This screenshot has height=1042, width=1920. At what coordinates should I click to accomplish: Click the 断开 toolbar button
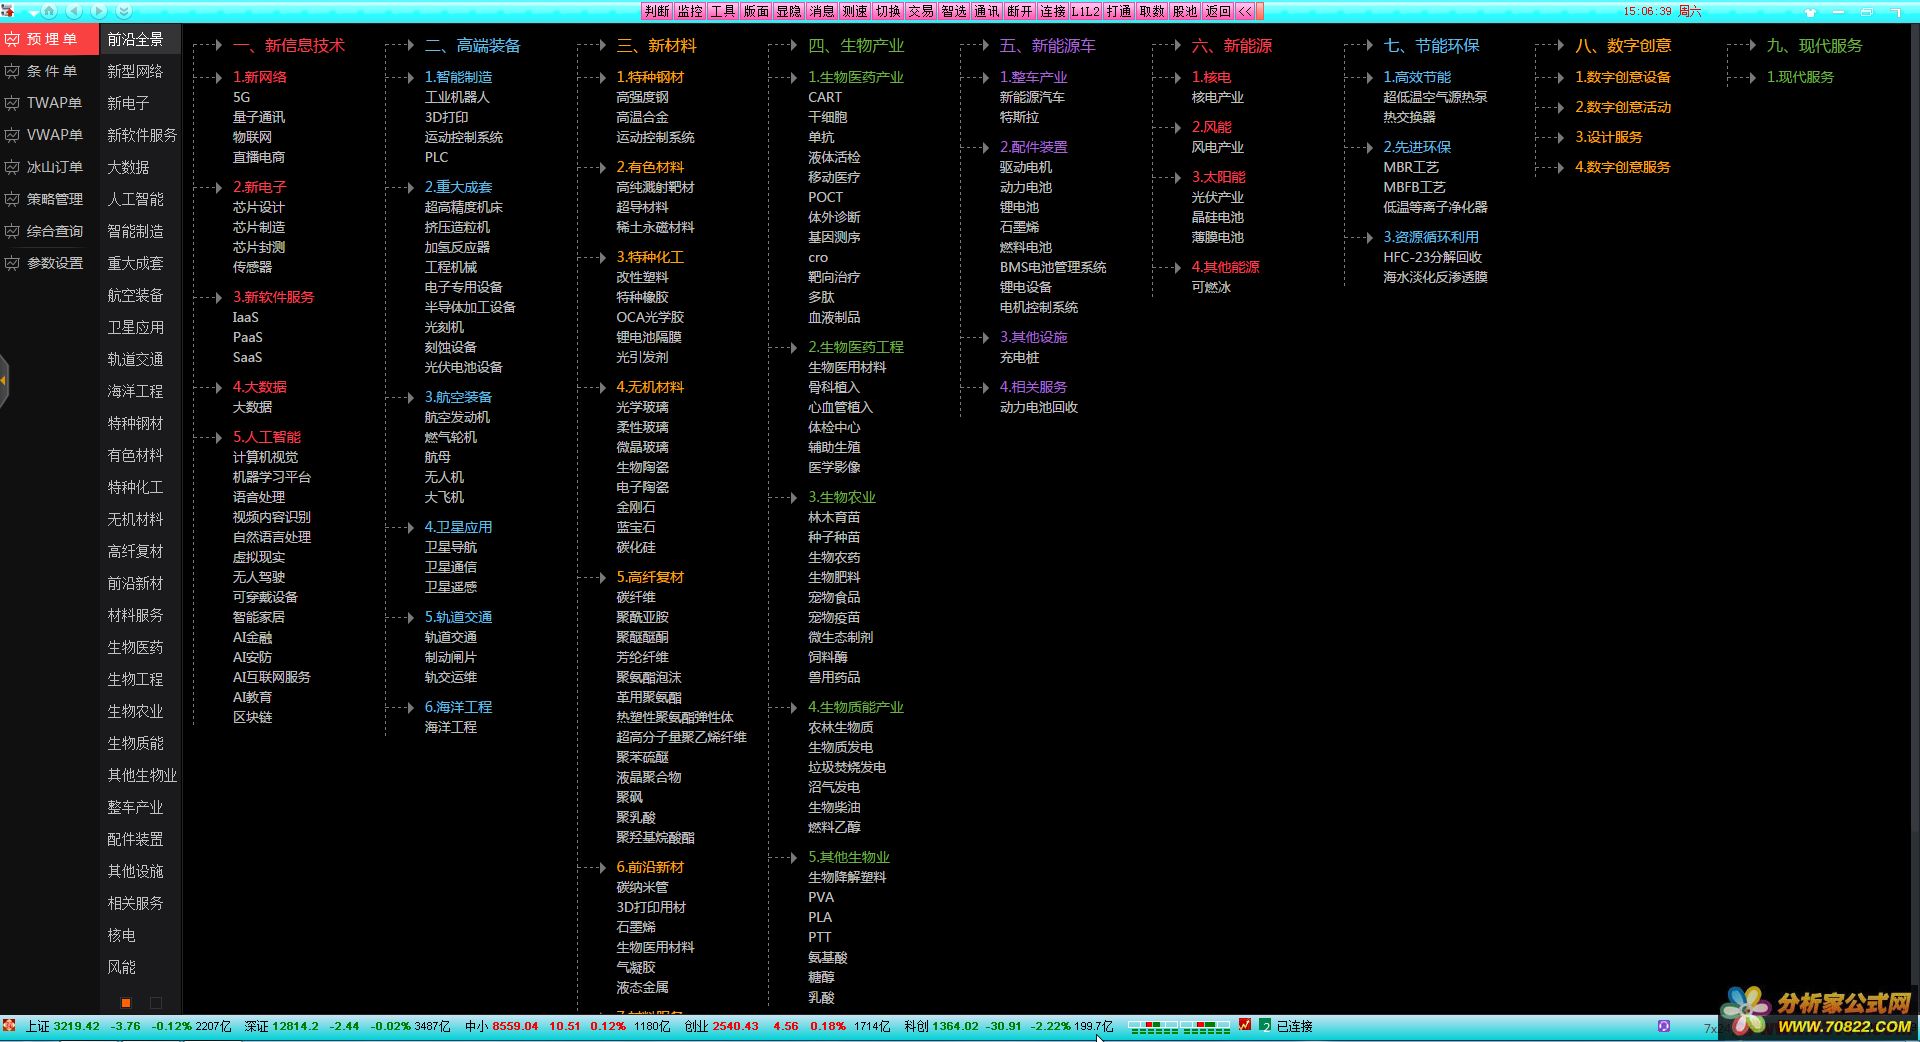click(x=1020, y=11)
